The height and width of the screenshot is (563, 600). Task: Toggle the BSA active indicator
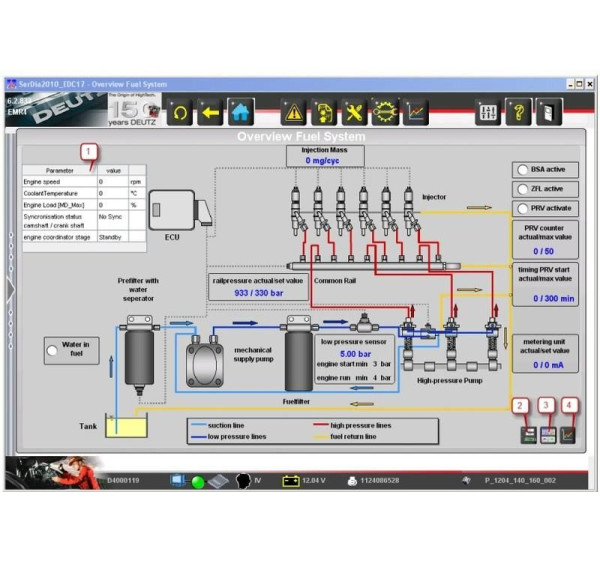[x=523, y=170]
